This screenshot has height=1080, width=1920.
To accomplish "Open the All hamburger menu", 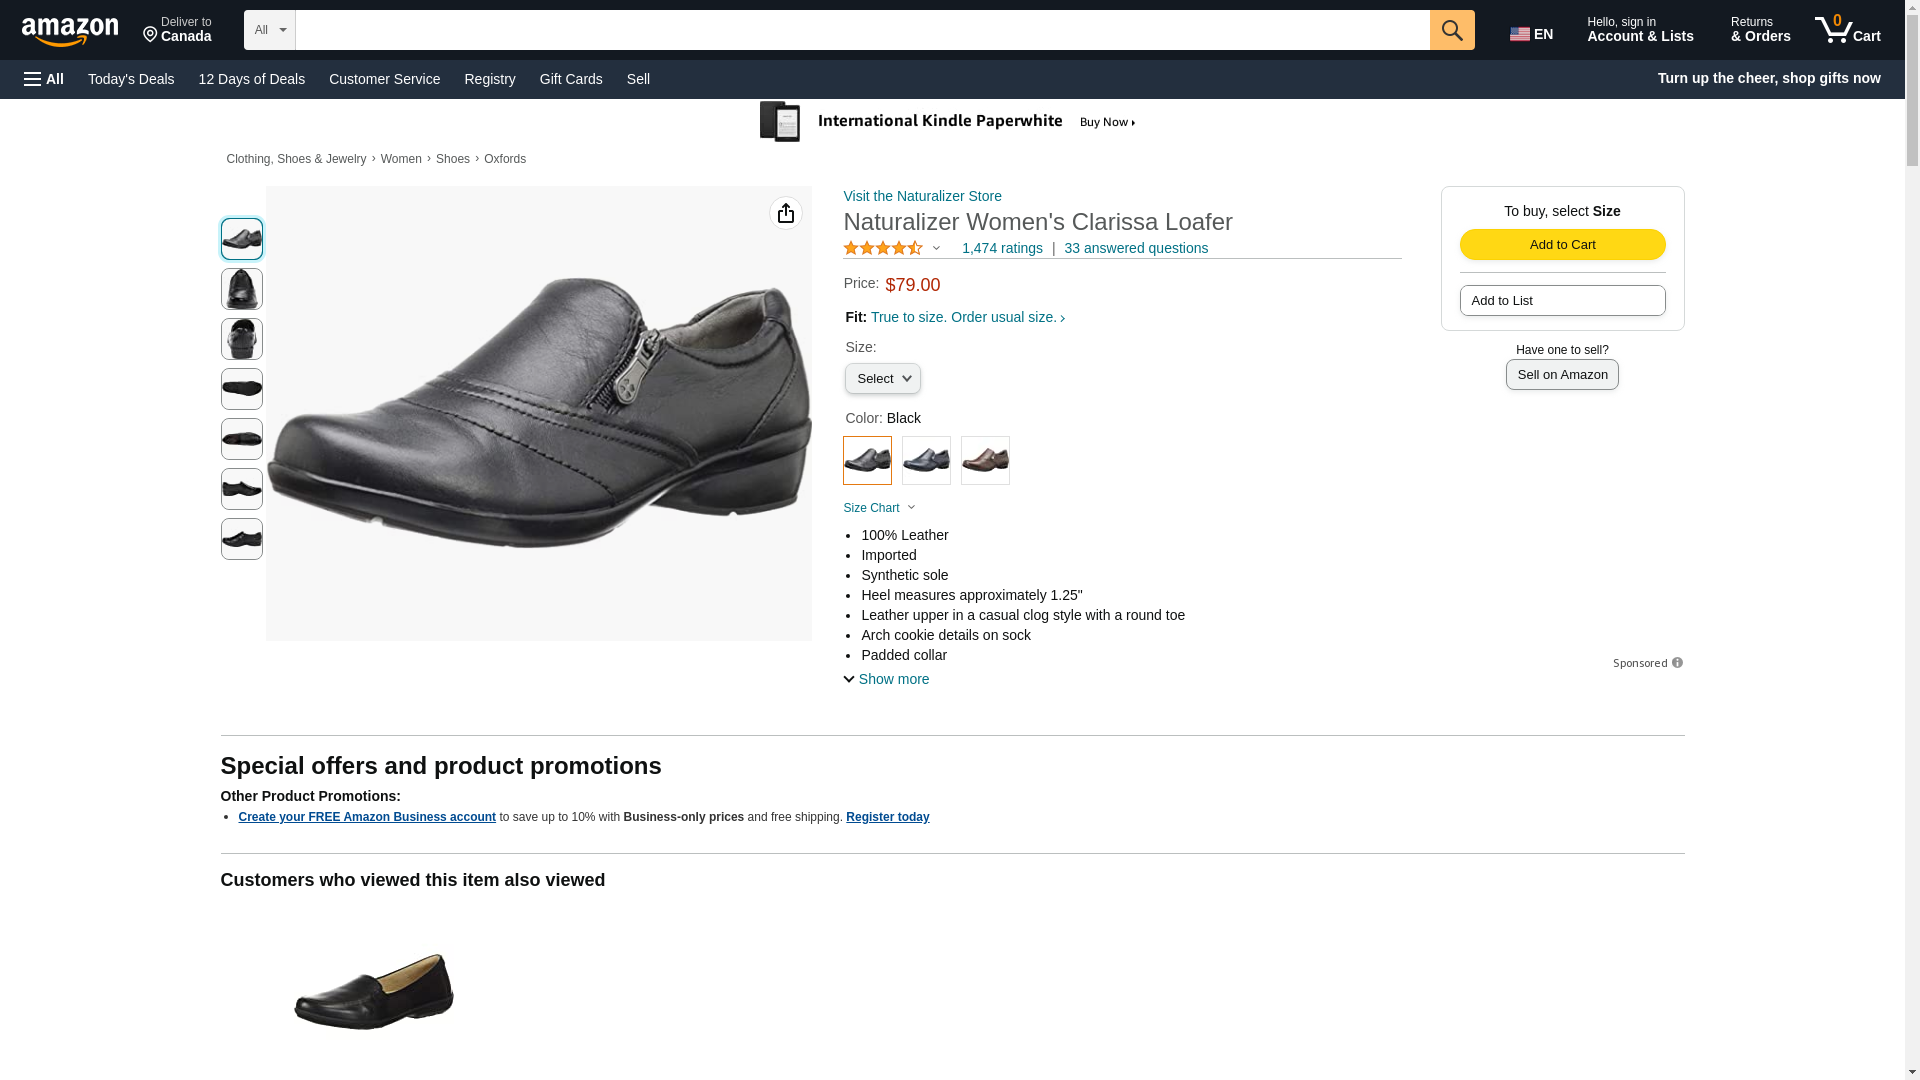I will 44,79.
